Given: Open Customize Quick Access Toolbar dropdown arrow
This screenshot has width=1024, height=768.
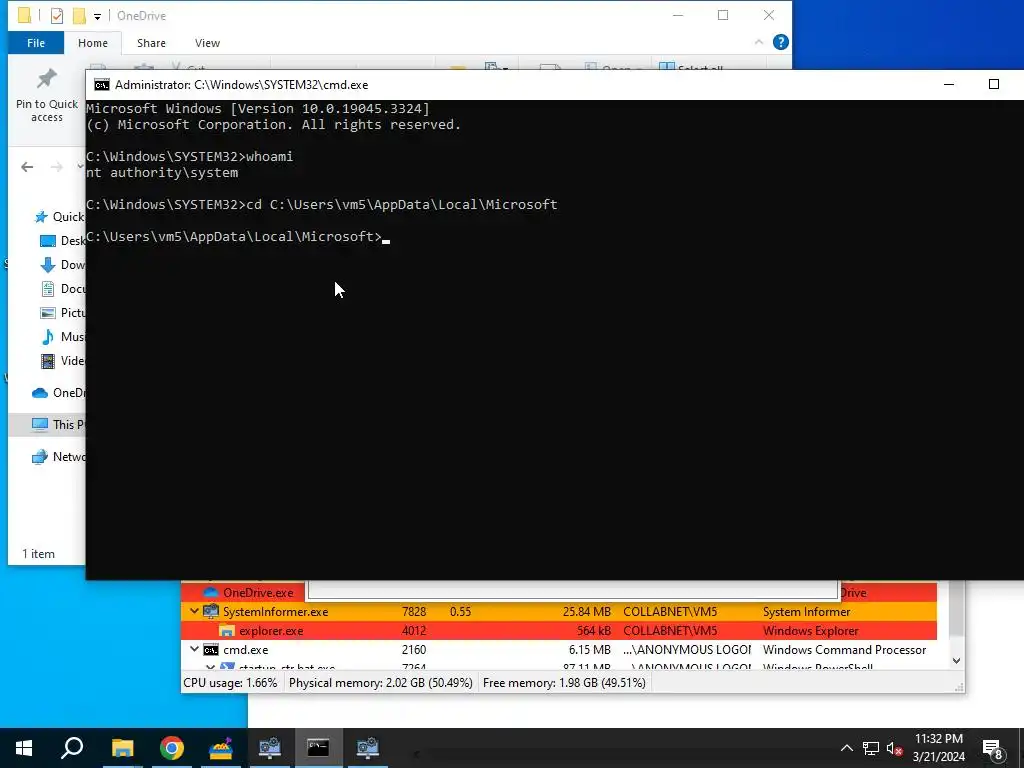Looking at the screenshot, I should tap(97, 16).
